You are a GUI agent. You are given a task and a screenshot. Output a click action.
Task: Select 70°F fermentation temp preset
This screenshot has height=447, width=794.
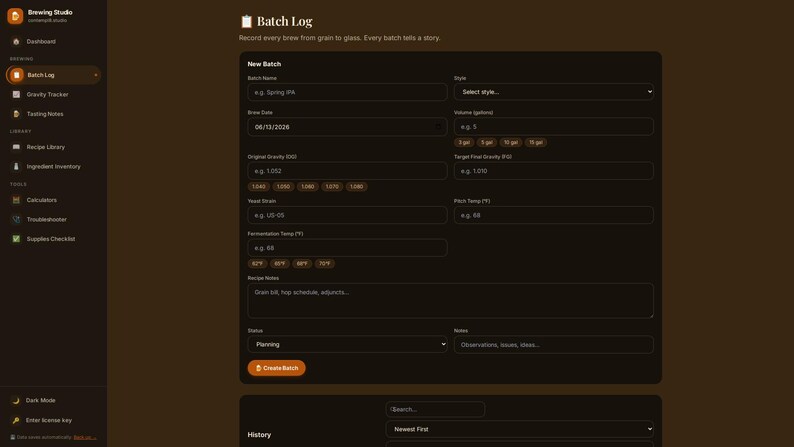[x=325, y=263]
